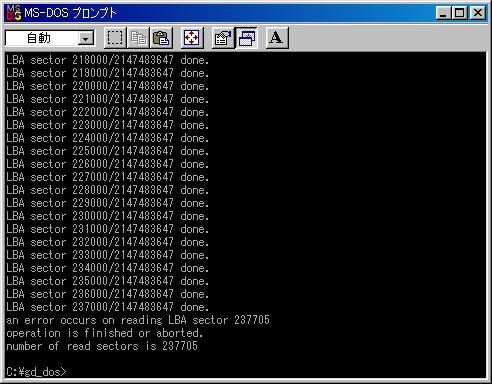
Task: Maximize the MS-DOS prompt window
Action: coord(459,13)
